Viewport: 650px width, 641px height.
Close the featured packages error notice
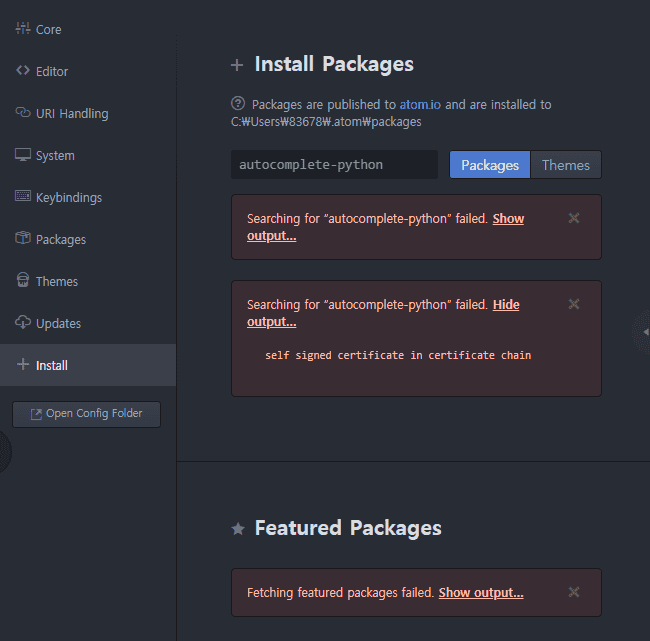[x=574, y=592]
